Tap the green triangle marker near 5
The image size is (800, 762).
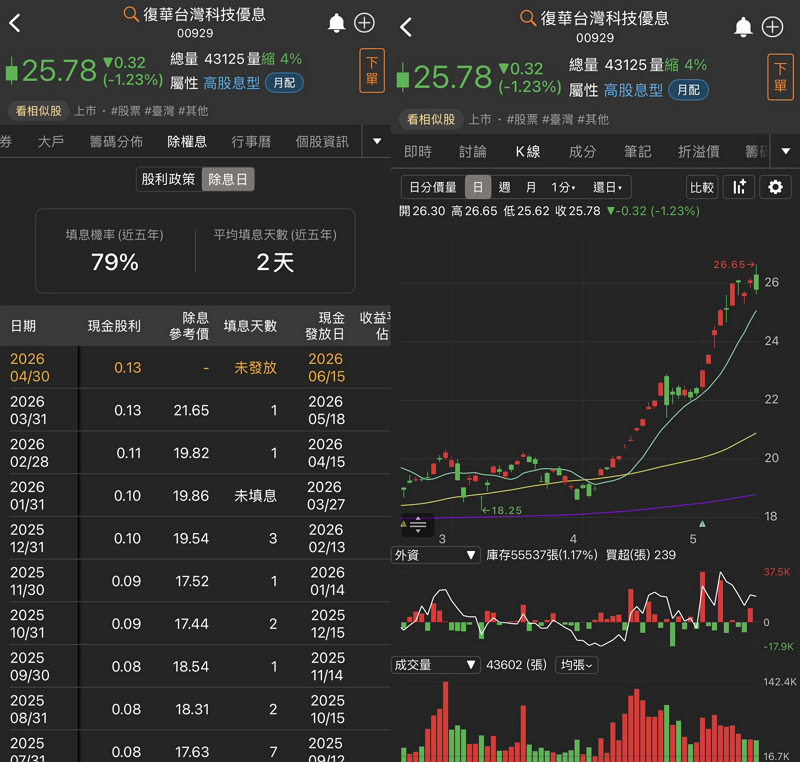pyautogui.click(x=703, y=524)
